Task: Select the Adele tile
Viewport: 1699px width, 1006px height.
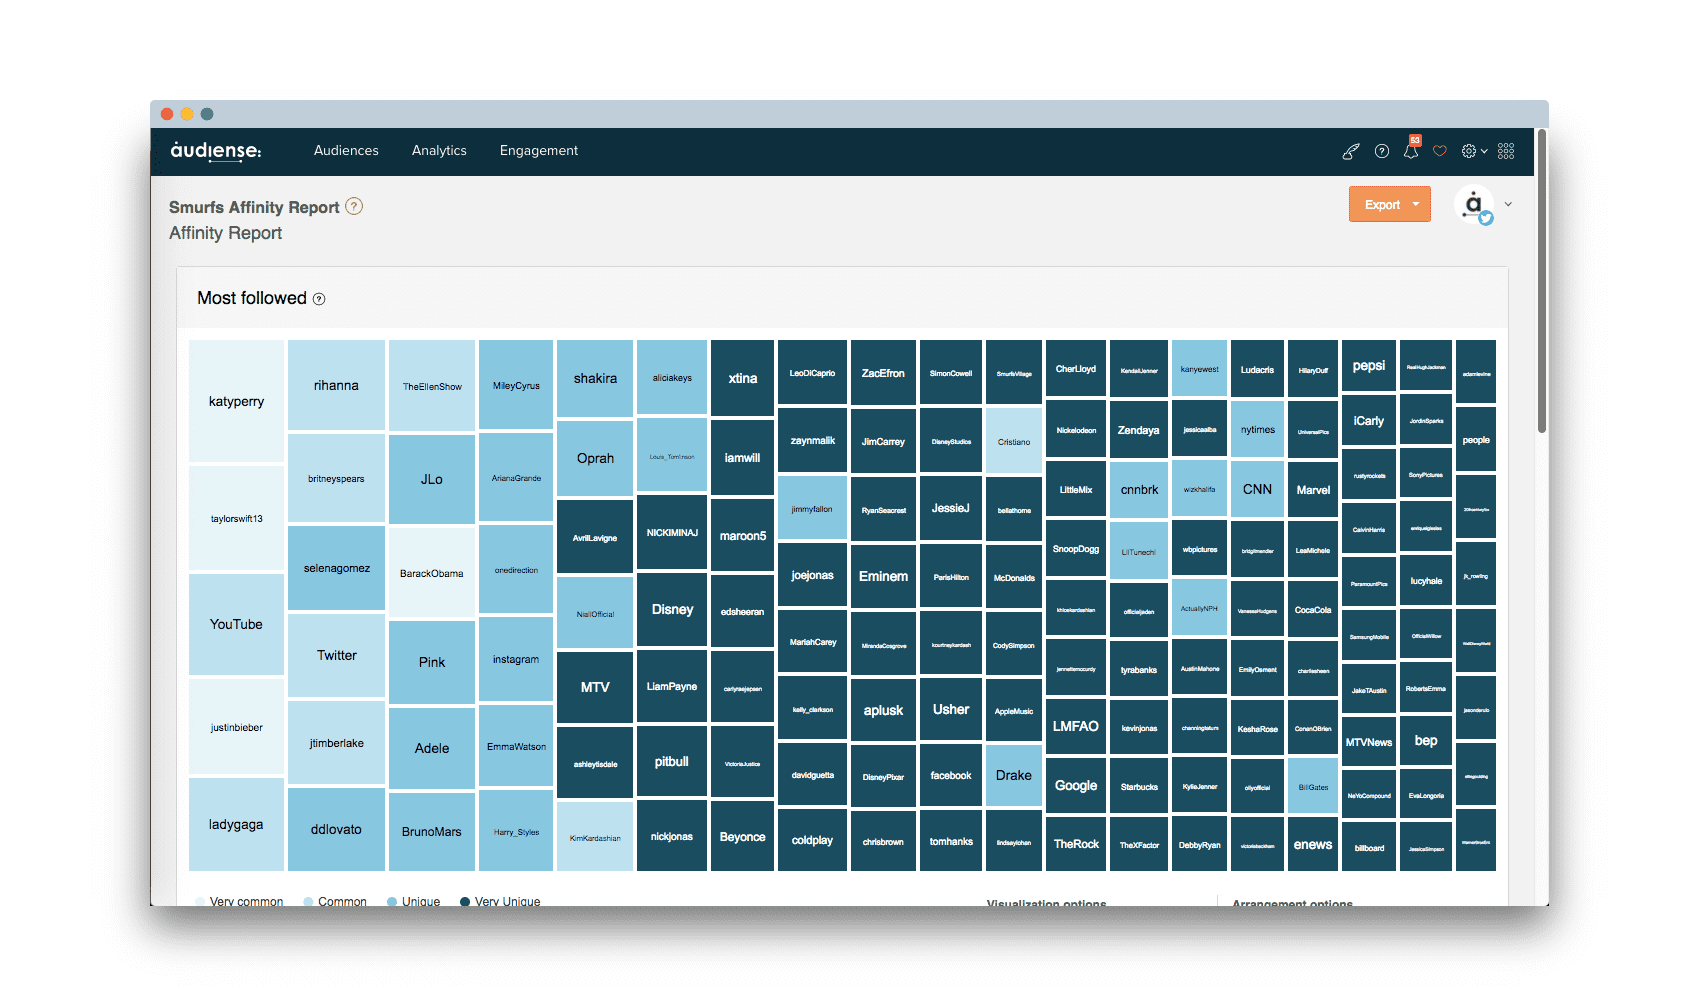Action: tap(432, 748)
